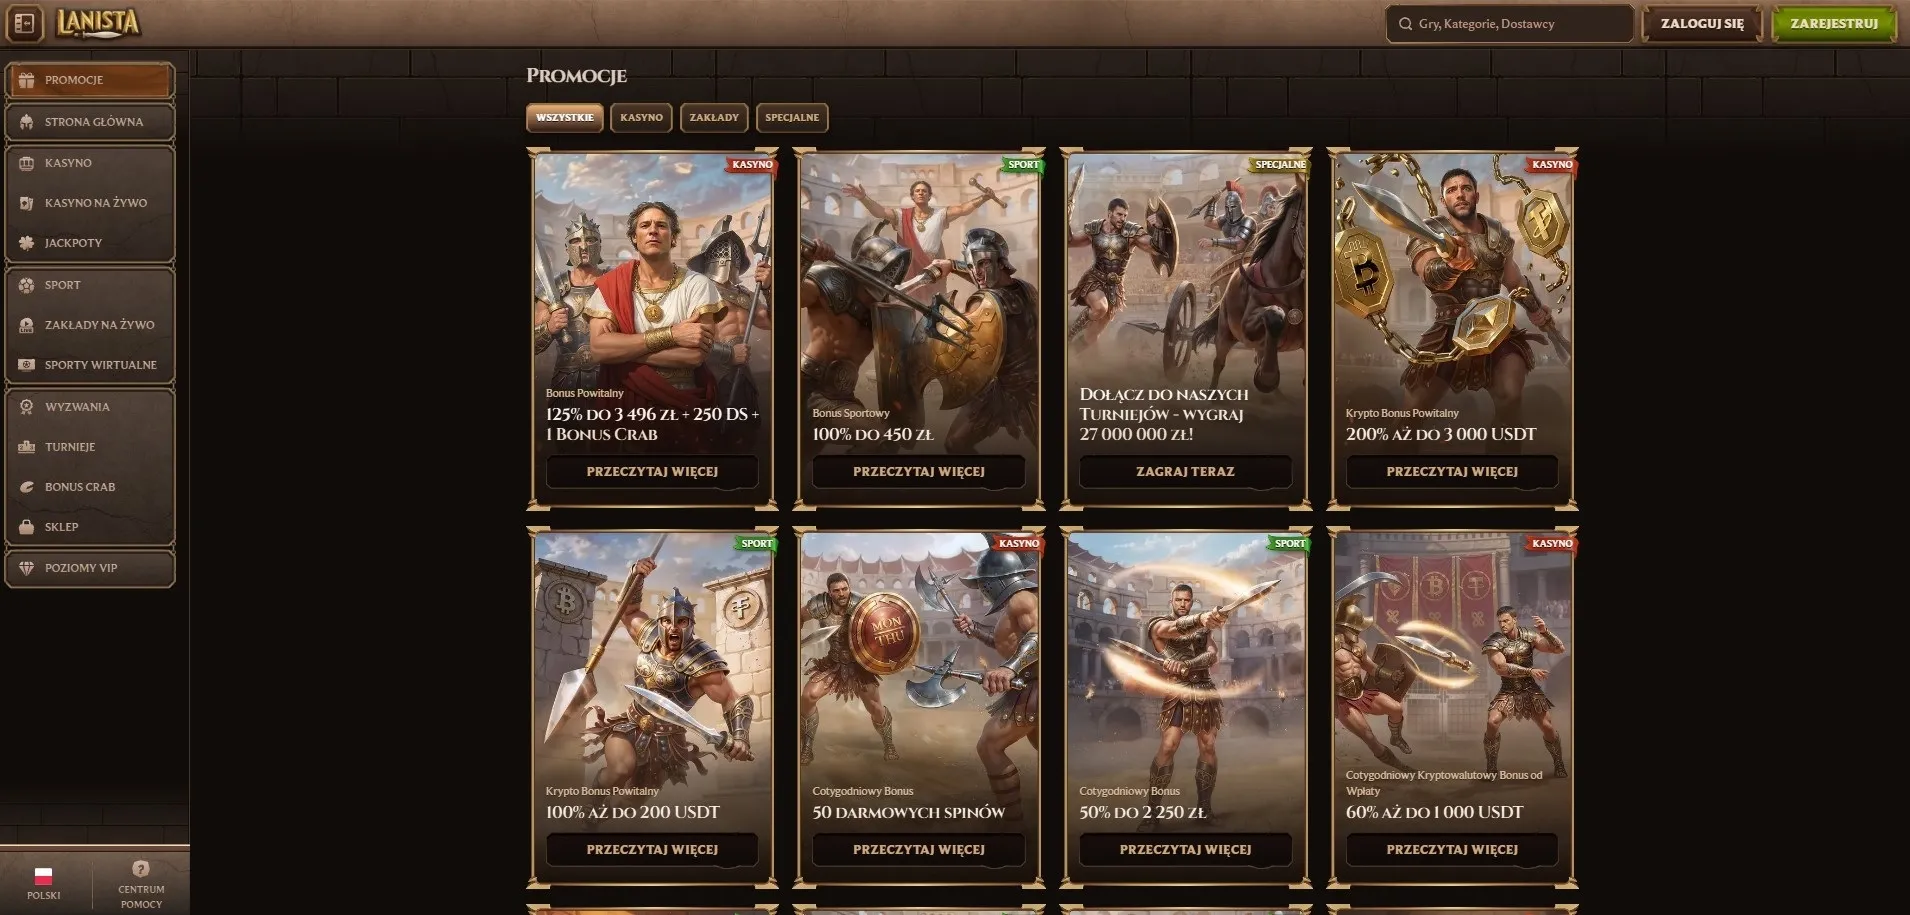Image resolution: width=1910 pixels, height=915 pixels.
Task: Open the Promocje gift icon
Action: [27, 80]
